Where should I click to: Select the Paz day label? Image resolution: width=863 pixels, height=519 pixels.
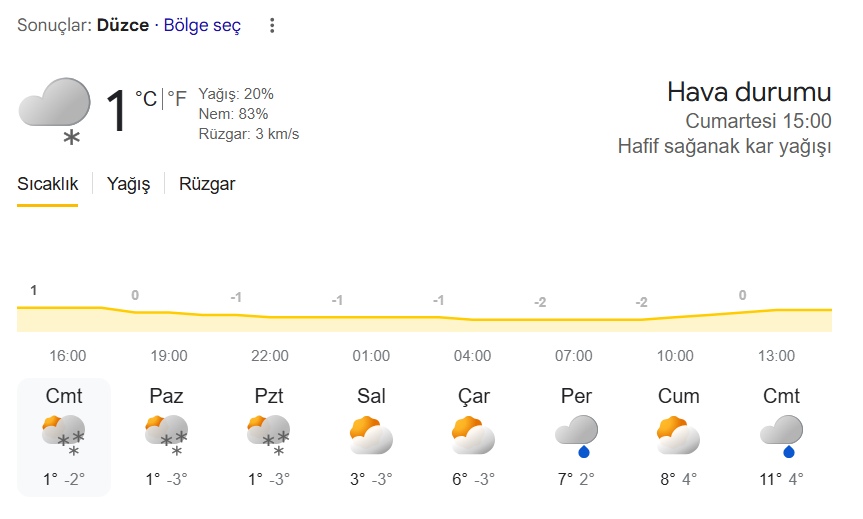(x=166, y=396)
